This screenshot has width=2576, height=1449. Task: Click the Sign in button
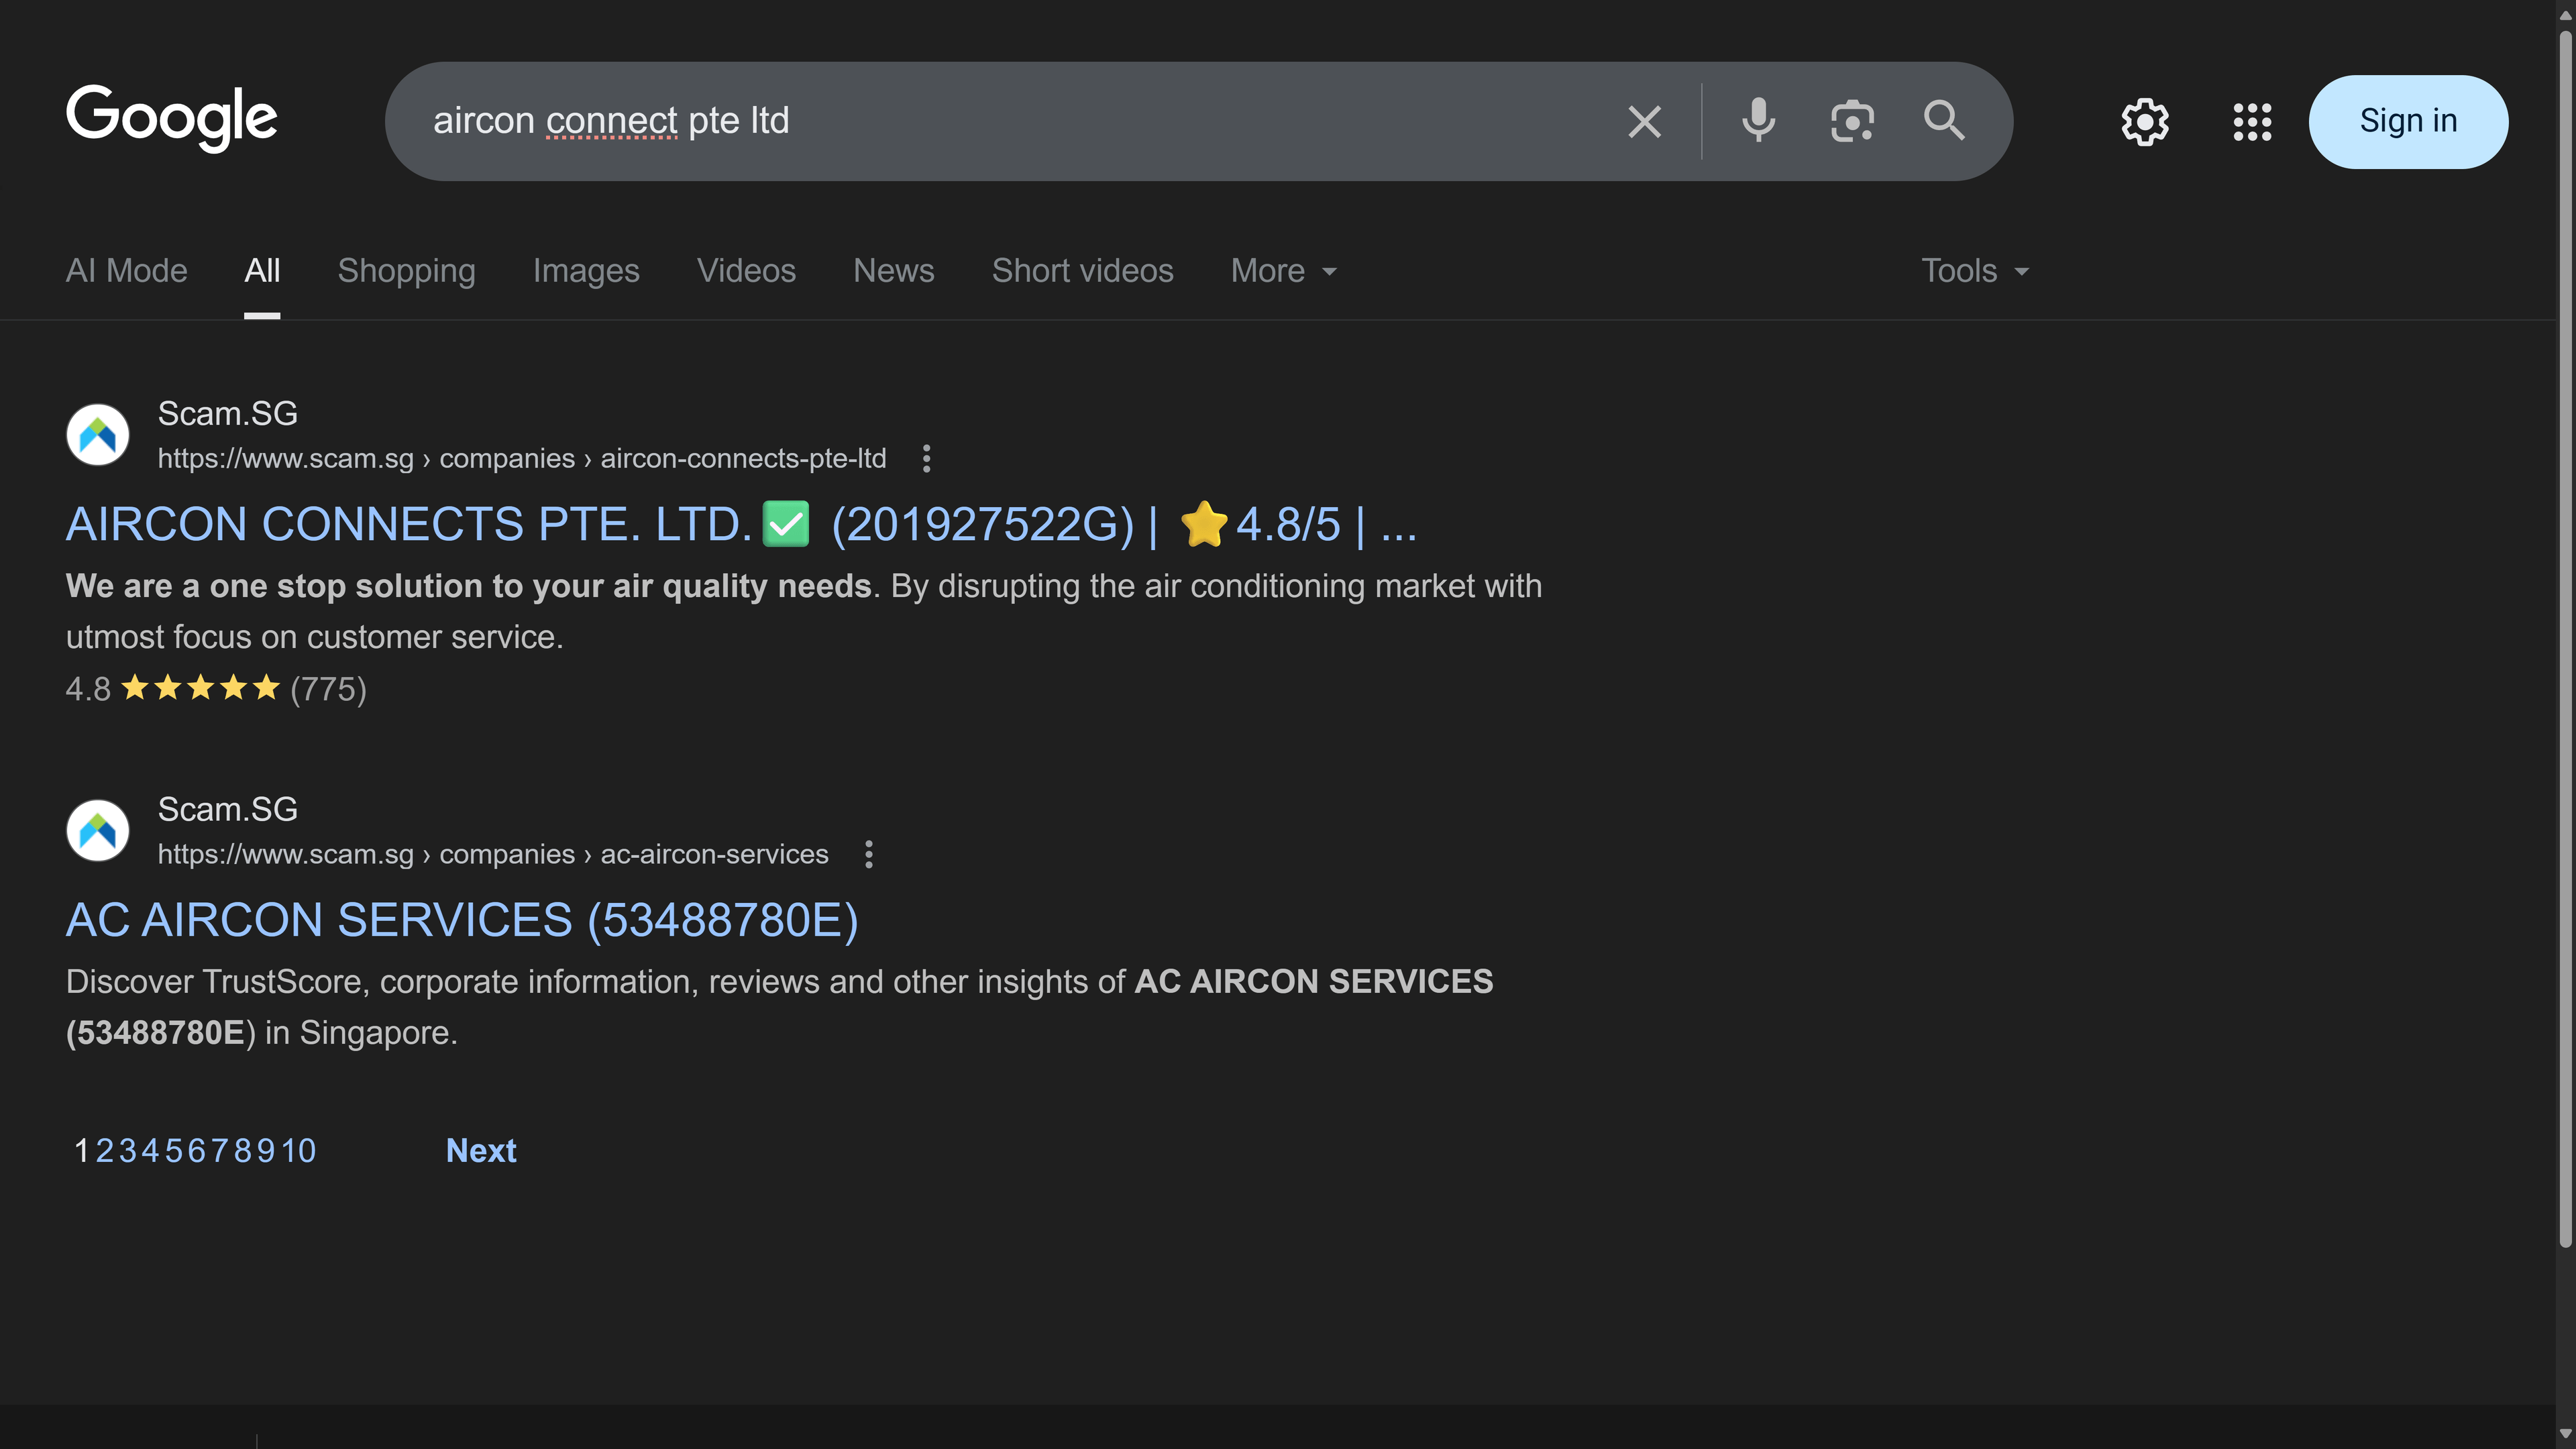[x=2408, y=121]
